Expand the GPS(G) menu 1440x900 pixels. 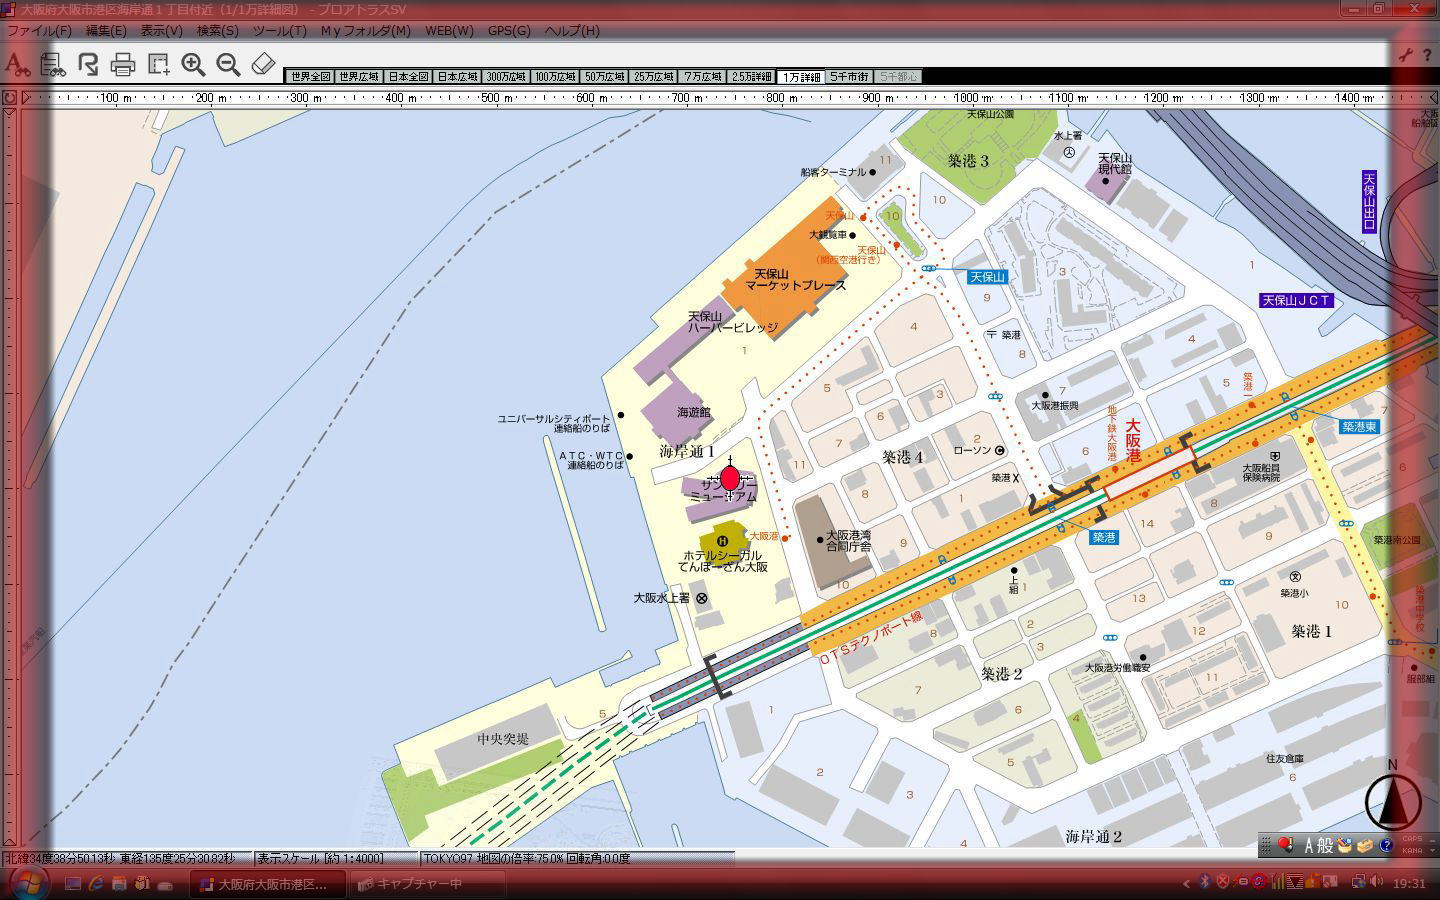click(x=509, y=30)
